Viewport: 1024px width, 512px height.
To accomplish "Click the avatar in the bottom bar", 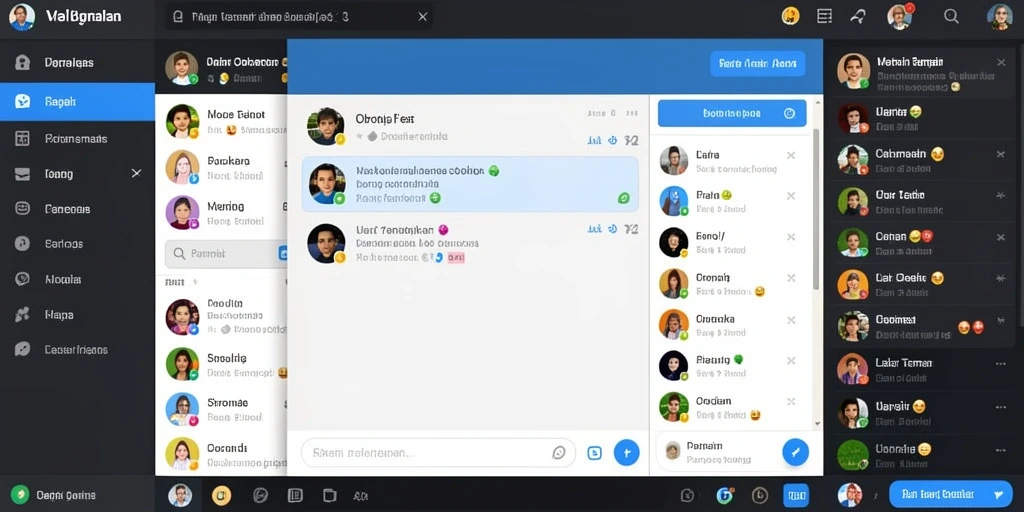I will point(180,495).
